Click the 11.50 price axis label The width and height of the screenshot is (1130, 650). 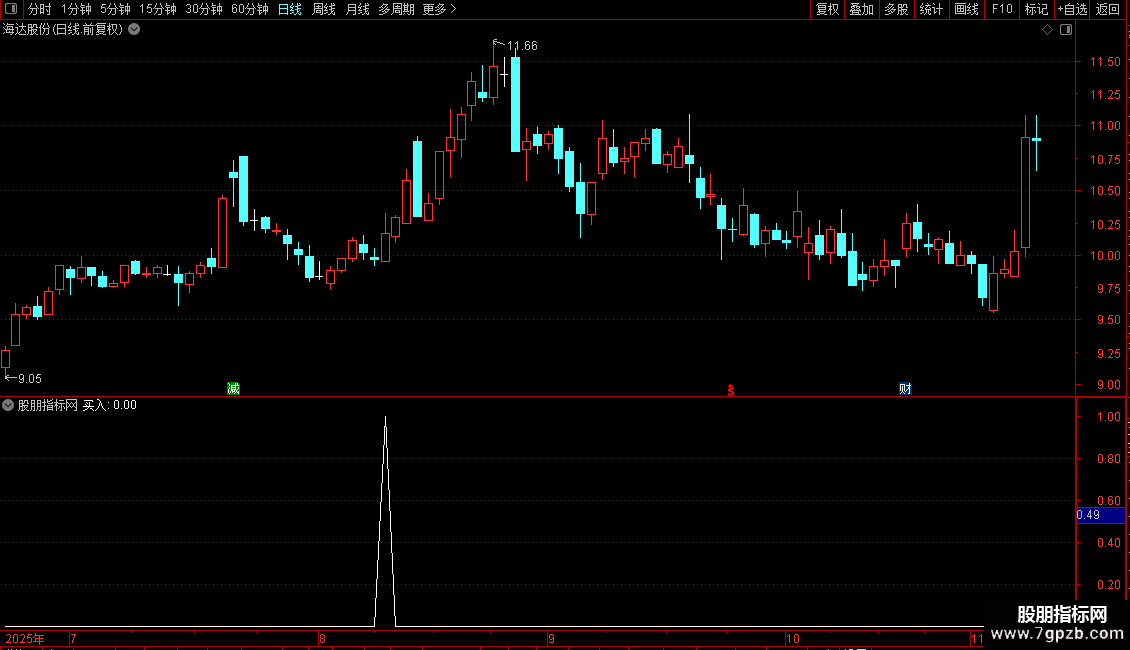pos(1105,62)
